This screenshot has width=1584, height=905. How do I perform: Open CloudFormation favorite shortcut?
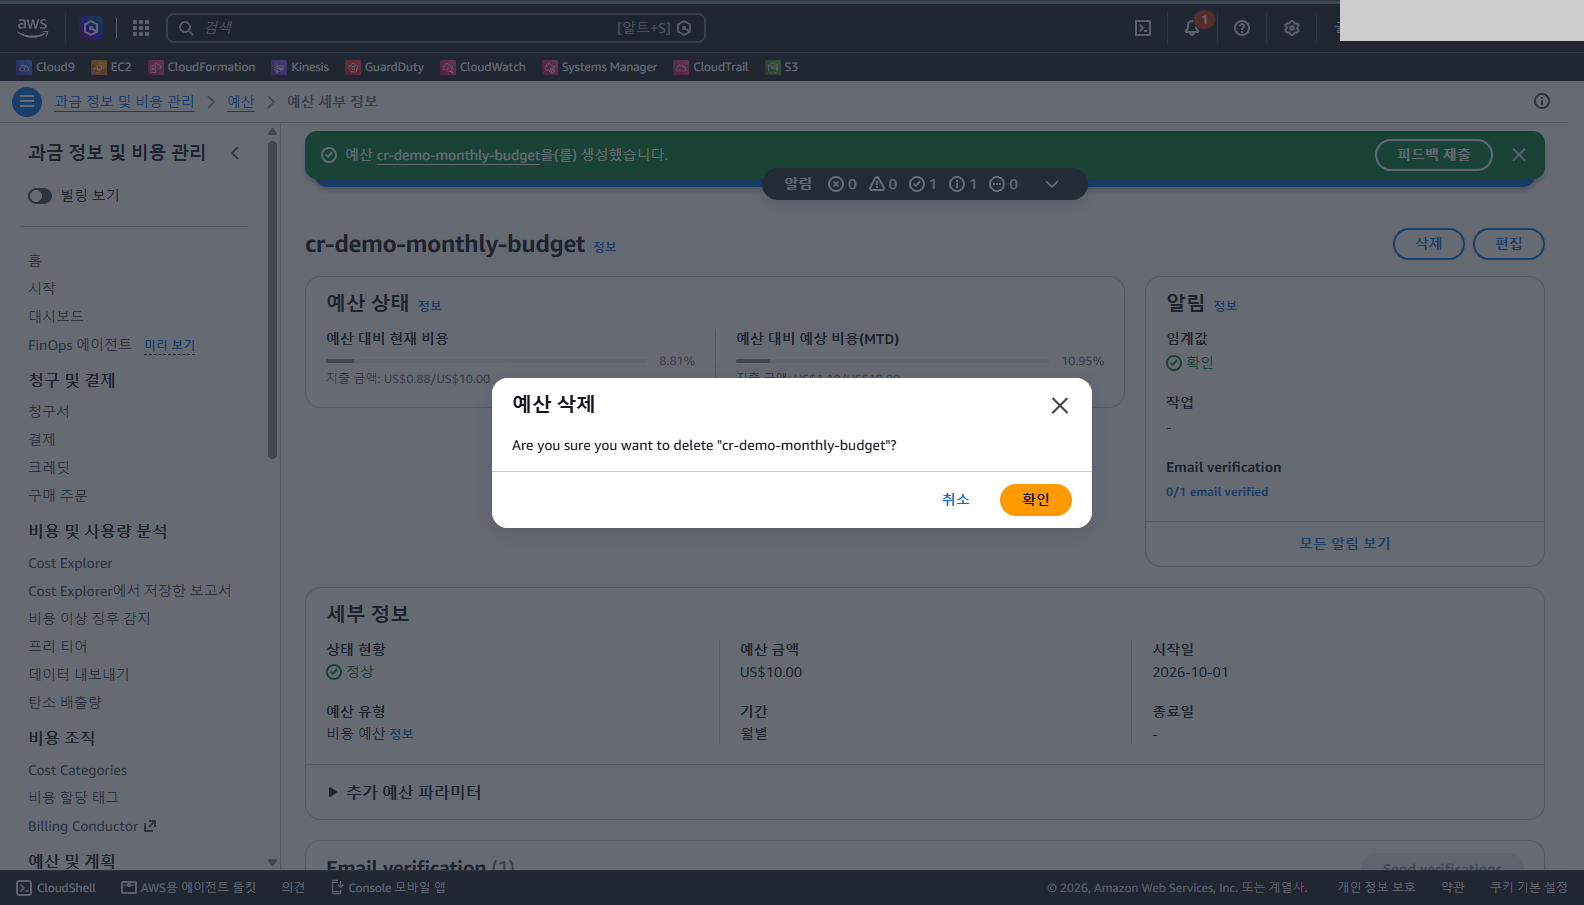pyautogui.click(x=202, y=67)
